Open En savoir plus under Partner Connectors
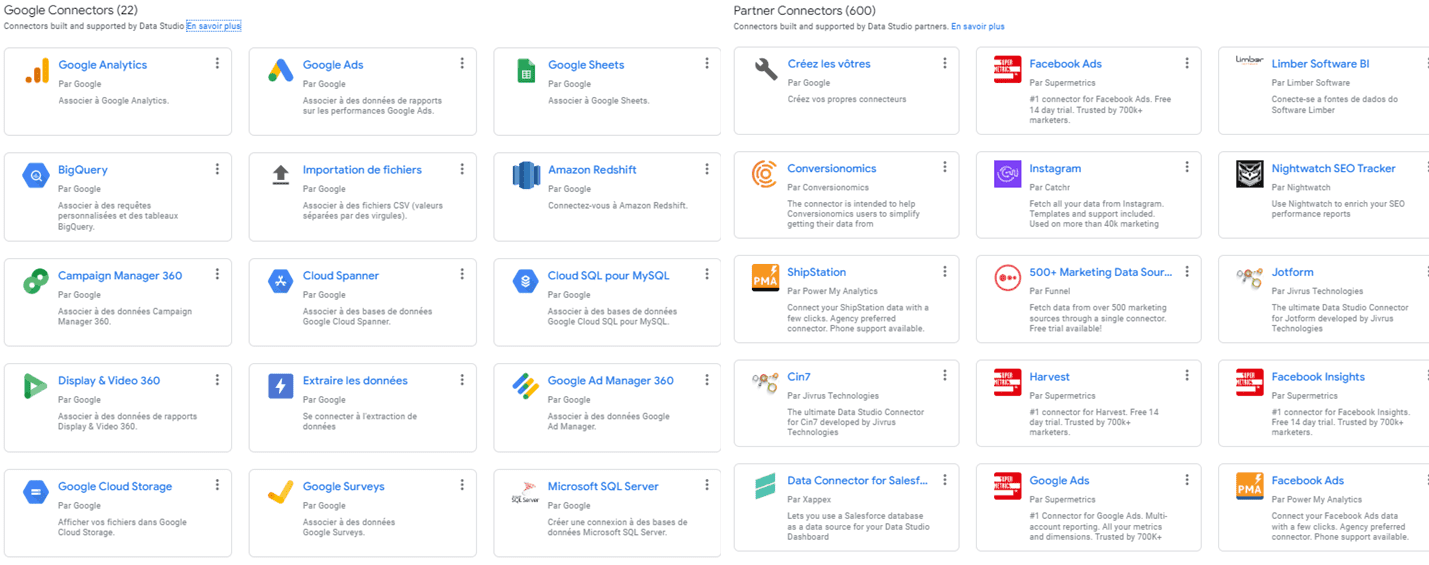Viewport: 1429px width, 565px height. tap(978, 26)
